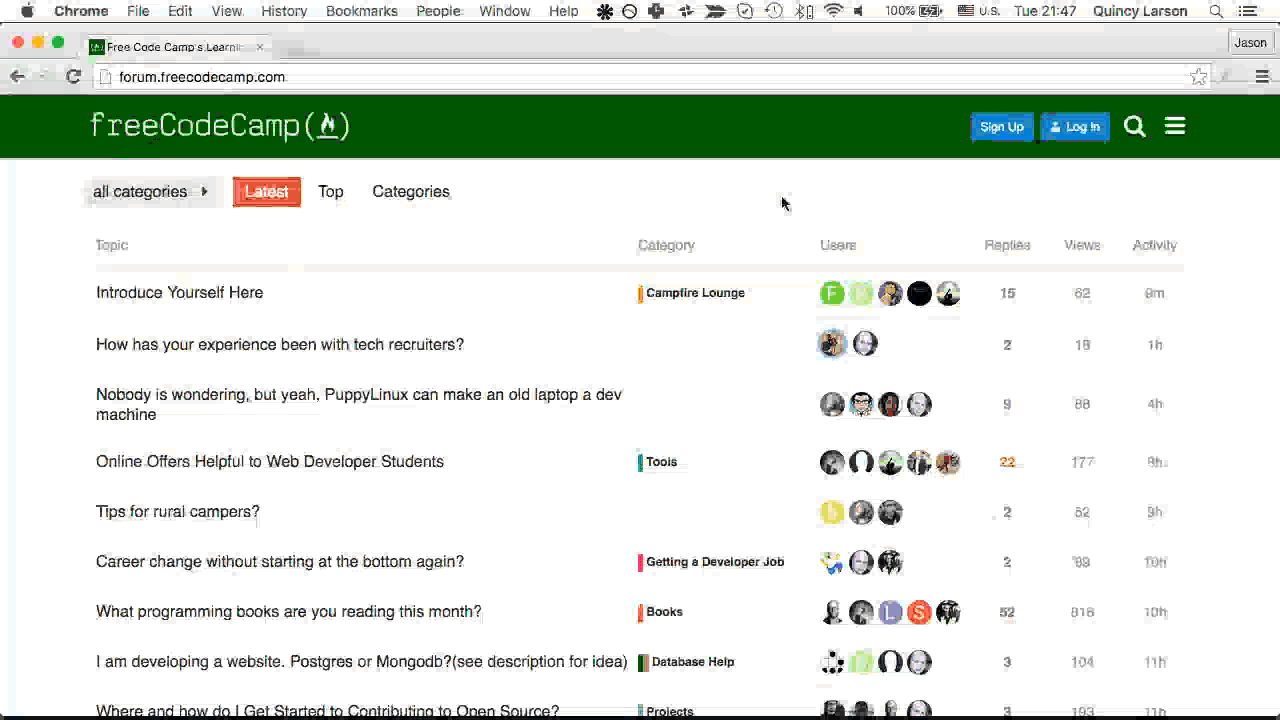
Task: Open the PuppyLinux old laptop topic
Action: click(x=359, y=404)
